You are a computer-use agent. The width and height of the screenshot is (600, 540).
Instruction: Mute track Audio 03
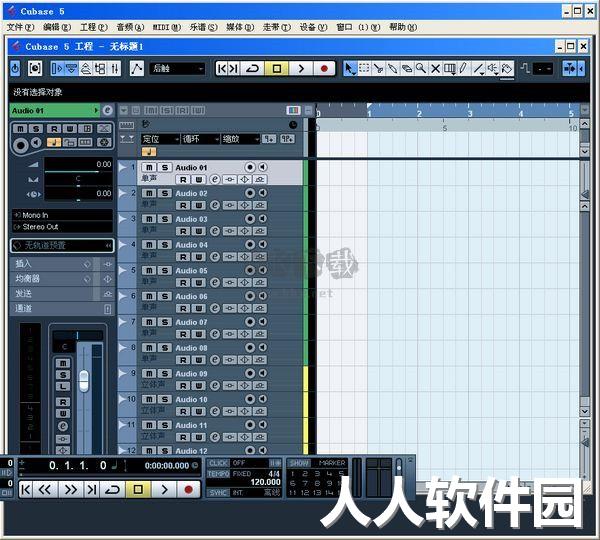(149, 219)
